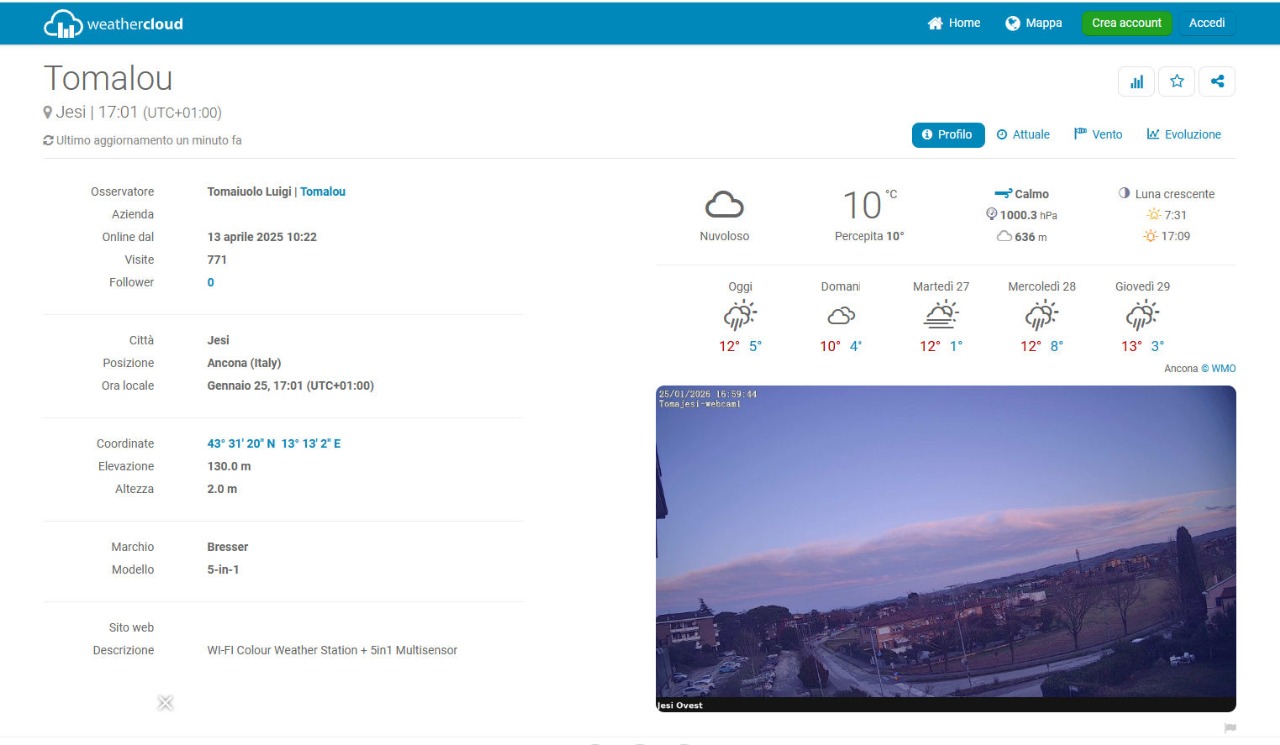This screenshot has width=1280, height=745.
Task: Open the statistics chart icon button
Action: click(1136, 82)
